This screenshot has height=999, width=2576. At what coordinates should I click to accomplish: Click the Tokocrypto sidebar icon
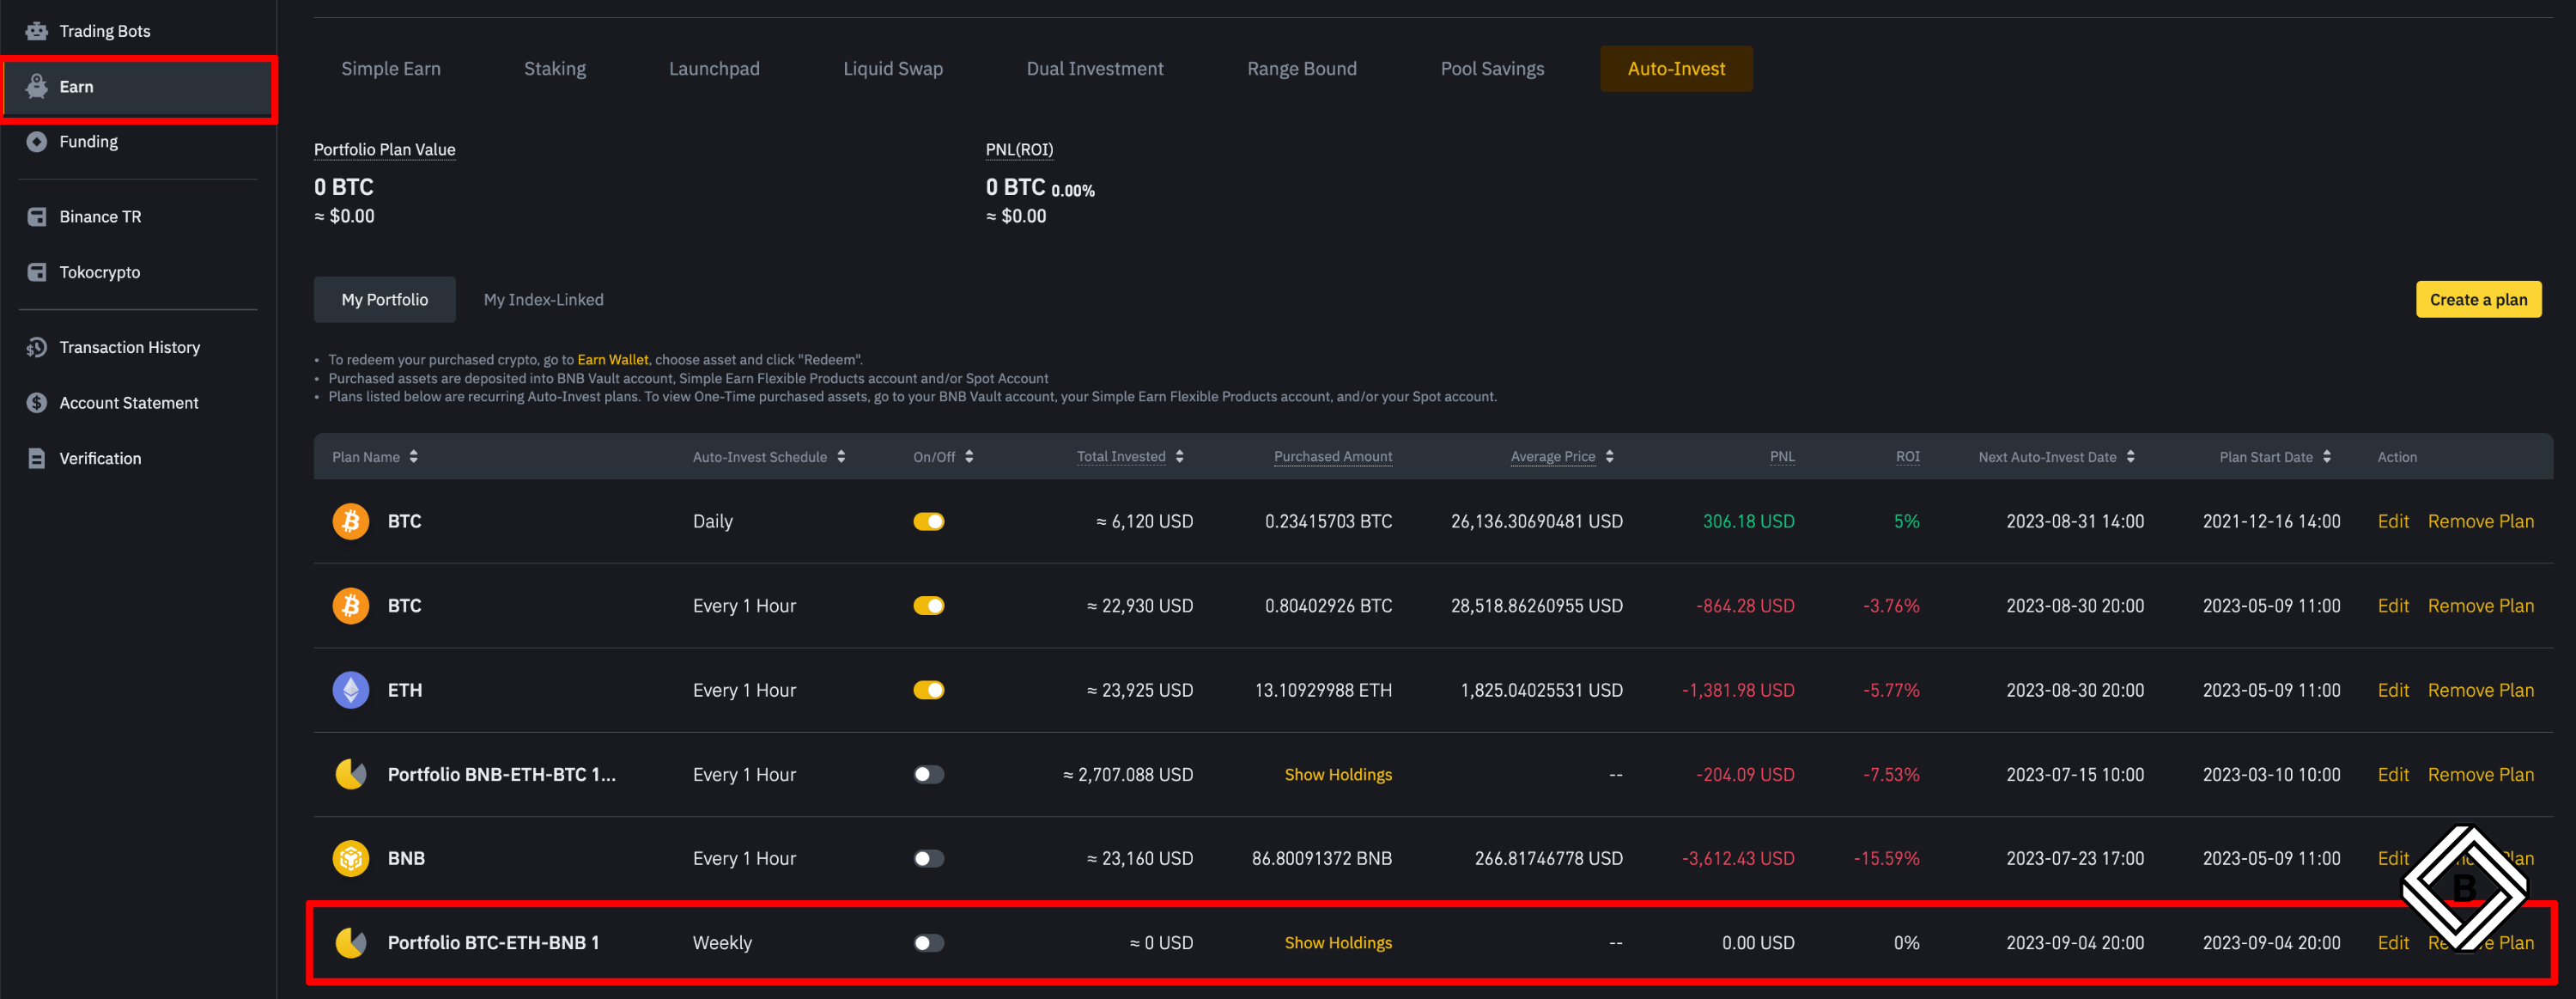37,272
